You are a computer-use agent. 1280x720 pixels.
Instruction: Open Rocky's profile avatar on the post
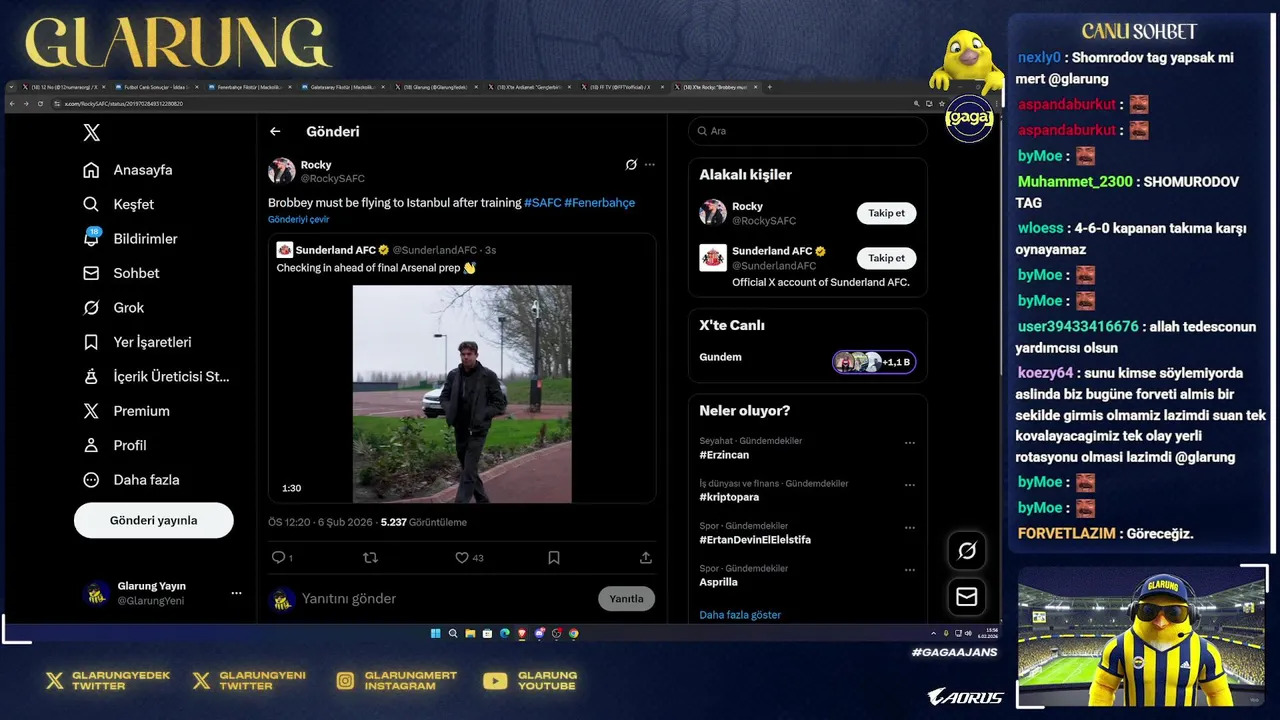[x=281, y=171]
